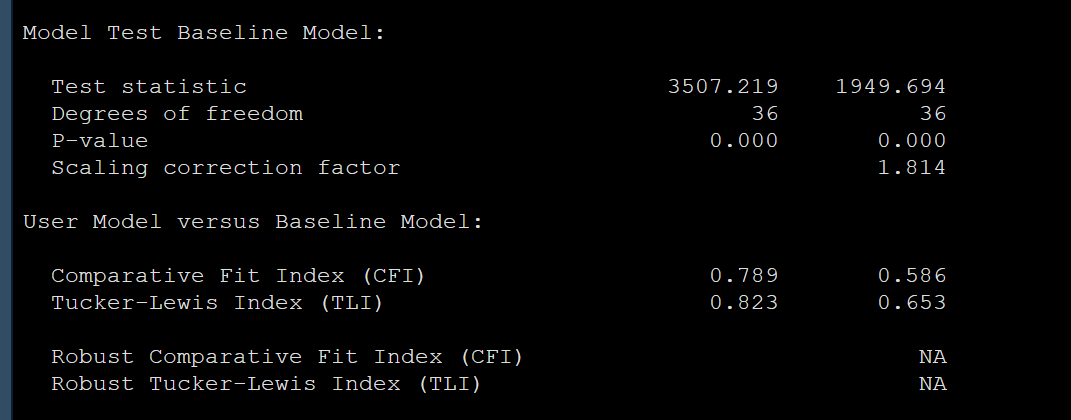Select the 'Robust Tucker-Lewis Index (TLI)' label

(x=266, y=384)
